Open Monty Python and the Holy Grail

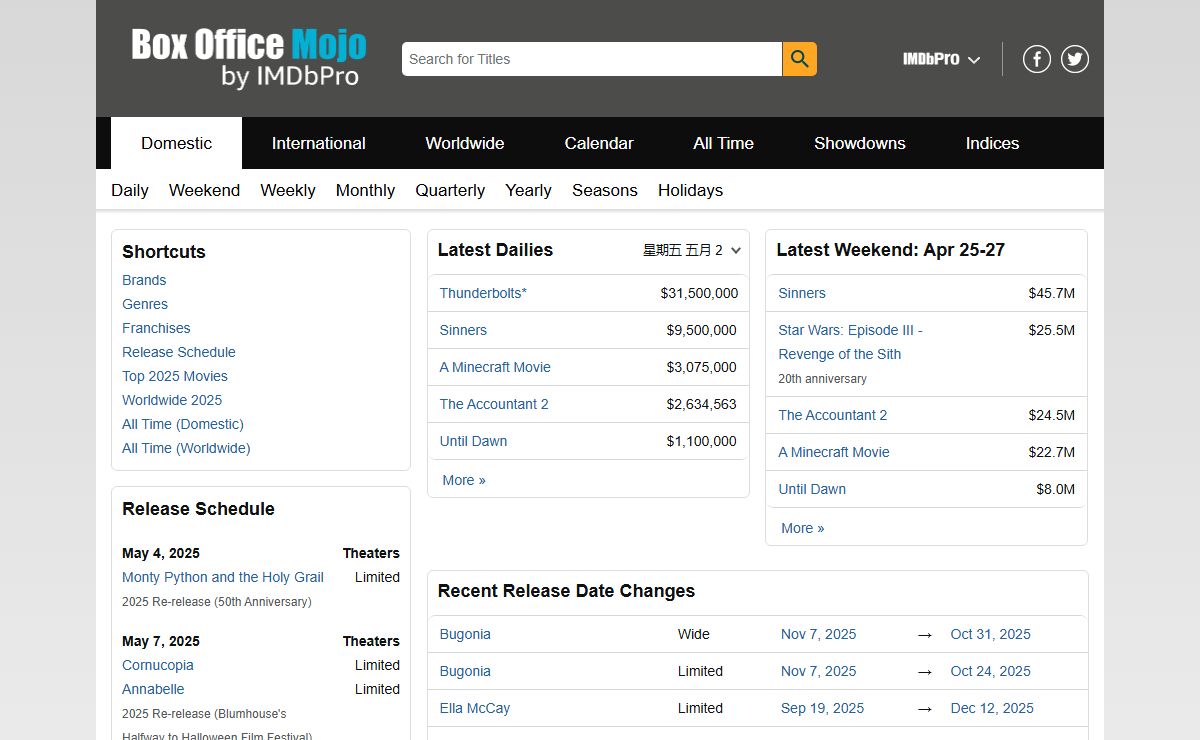[223, 577]
